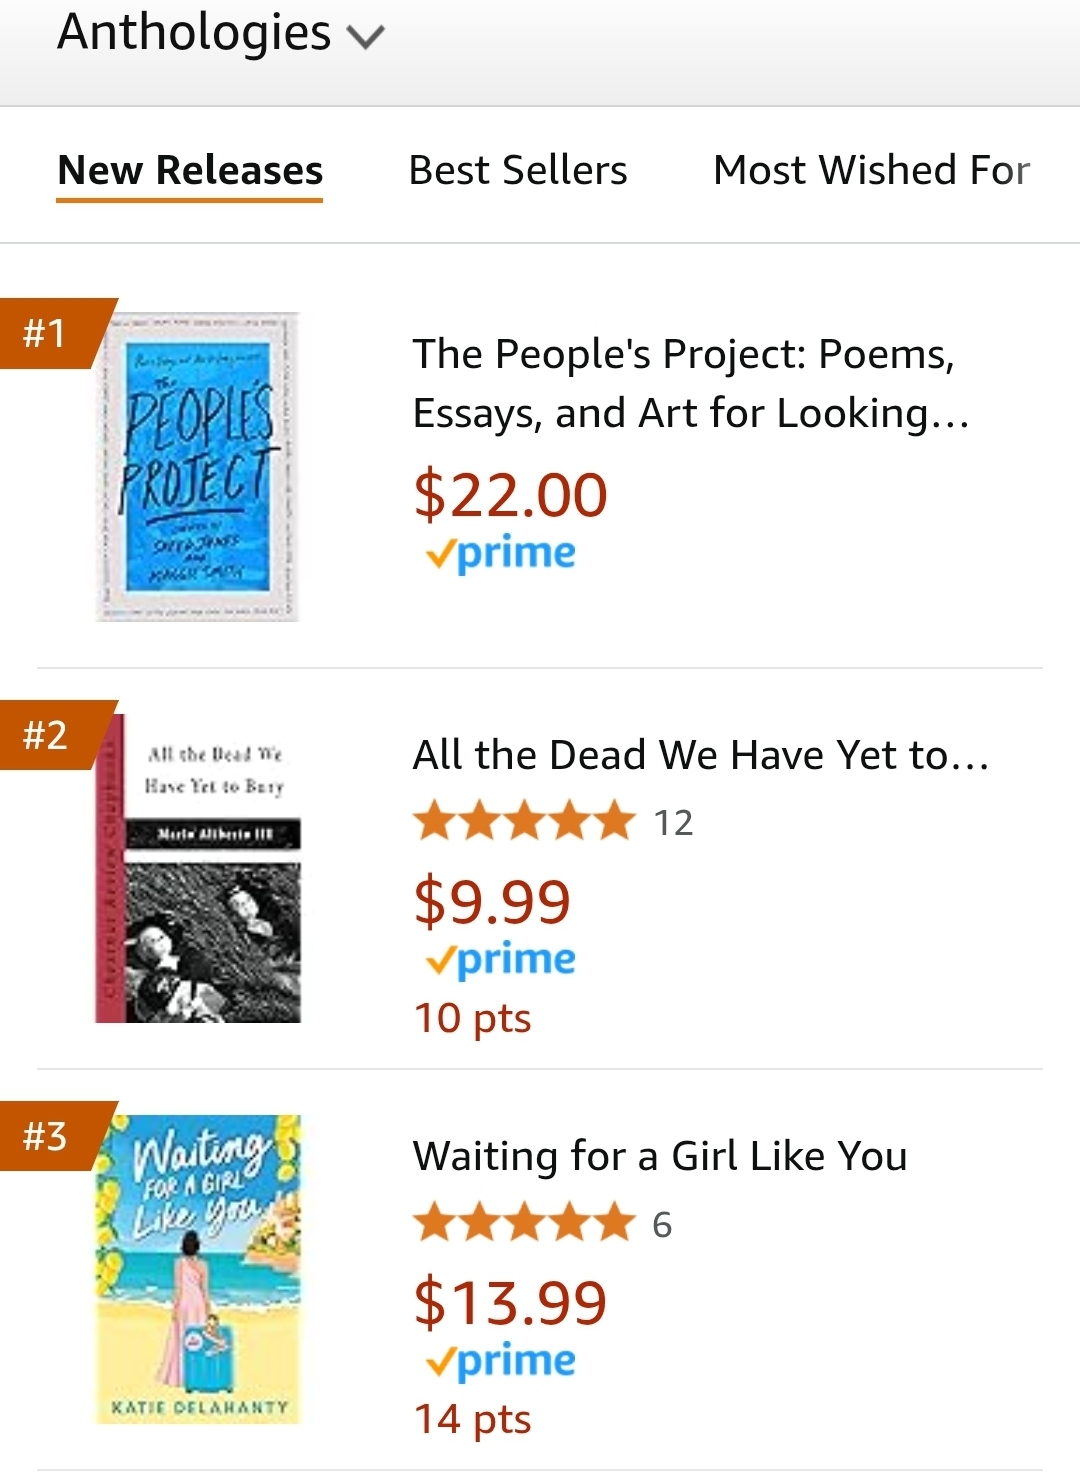Tap the $9.99 price
This screenshot has width=1080, height=1480.
[492, 901]
